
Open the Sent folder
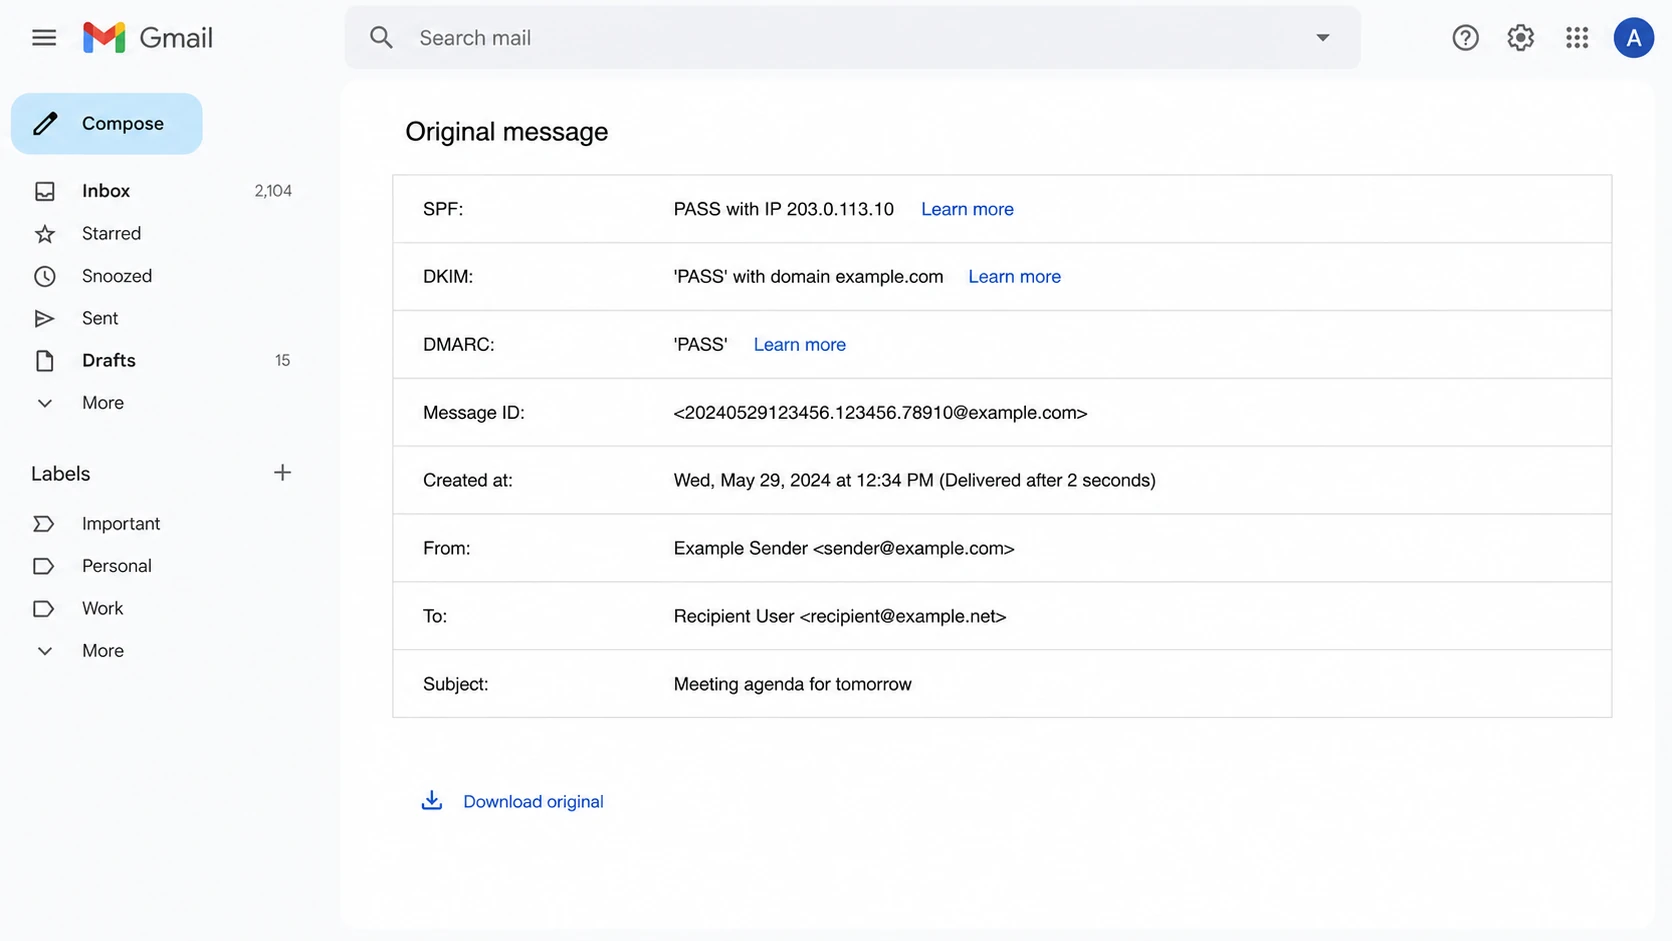pos(100,318)
